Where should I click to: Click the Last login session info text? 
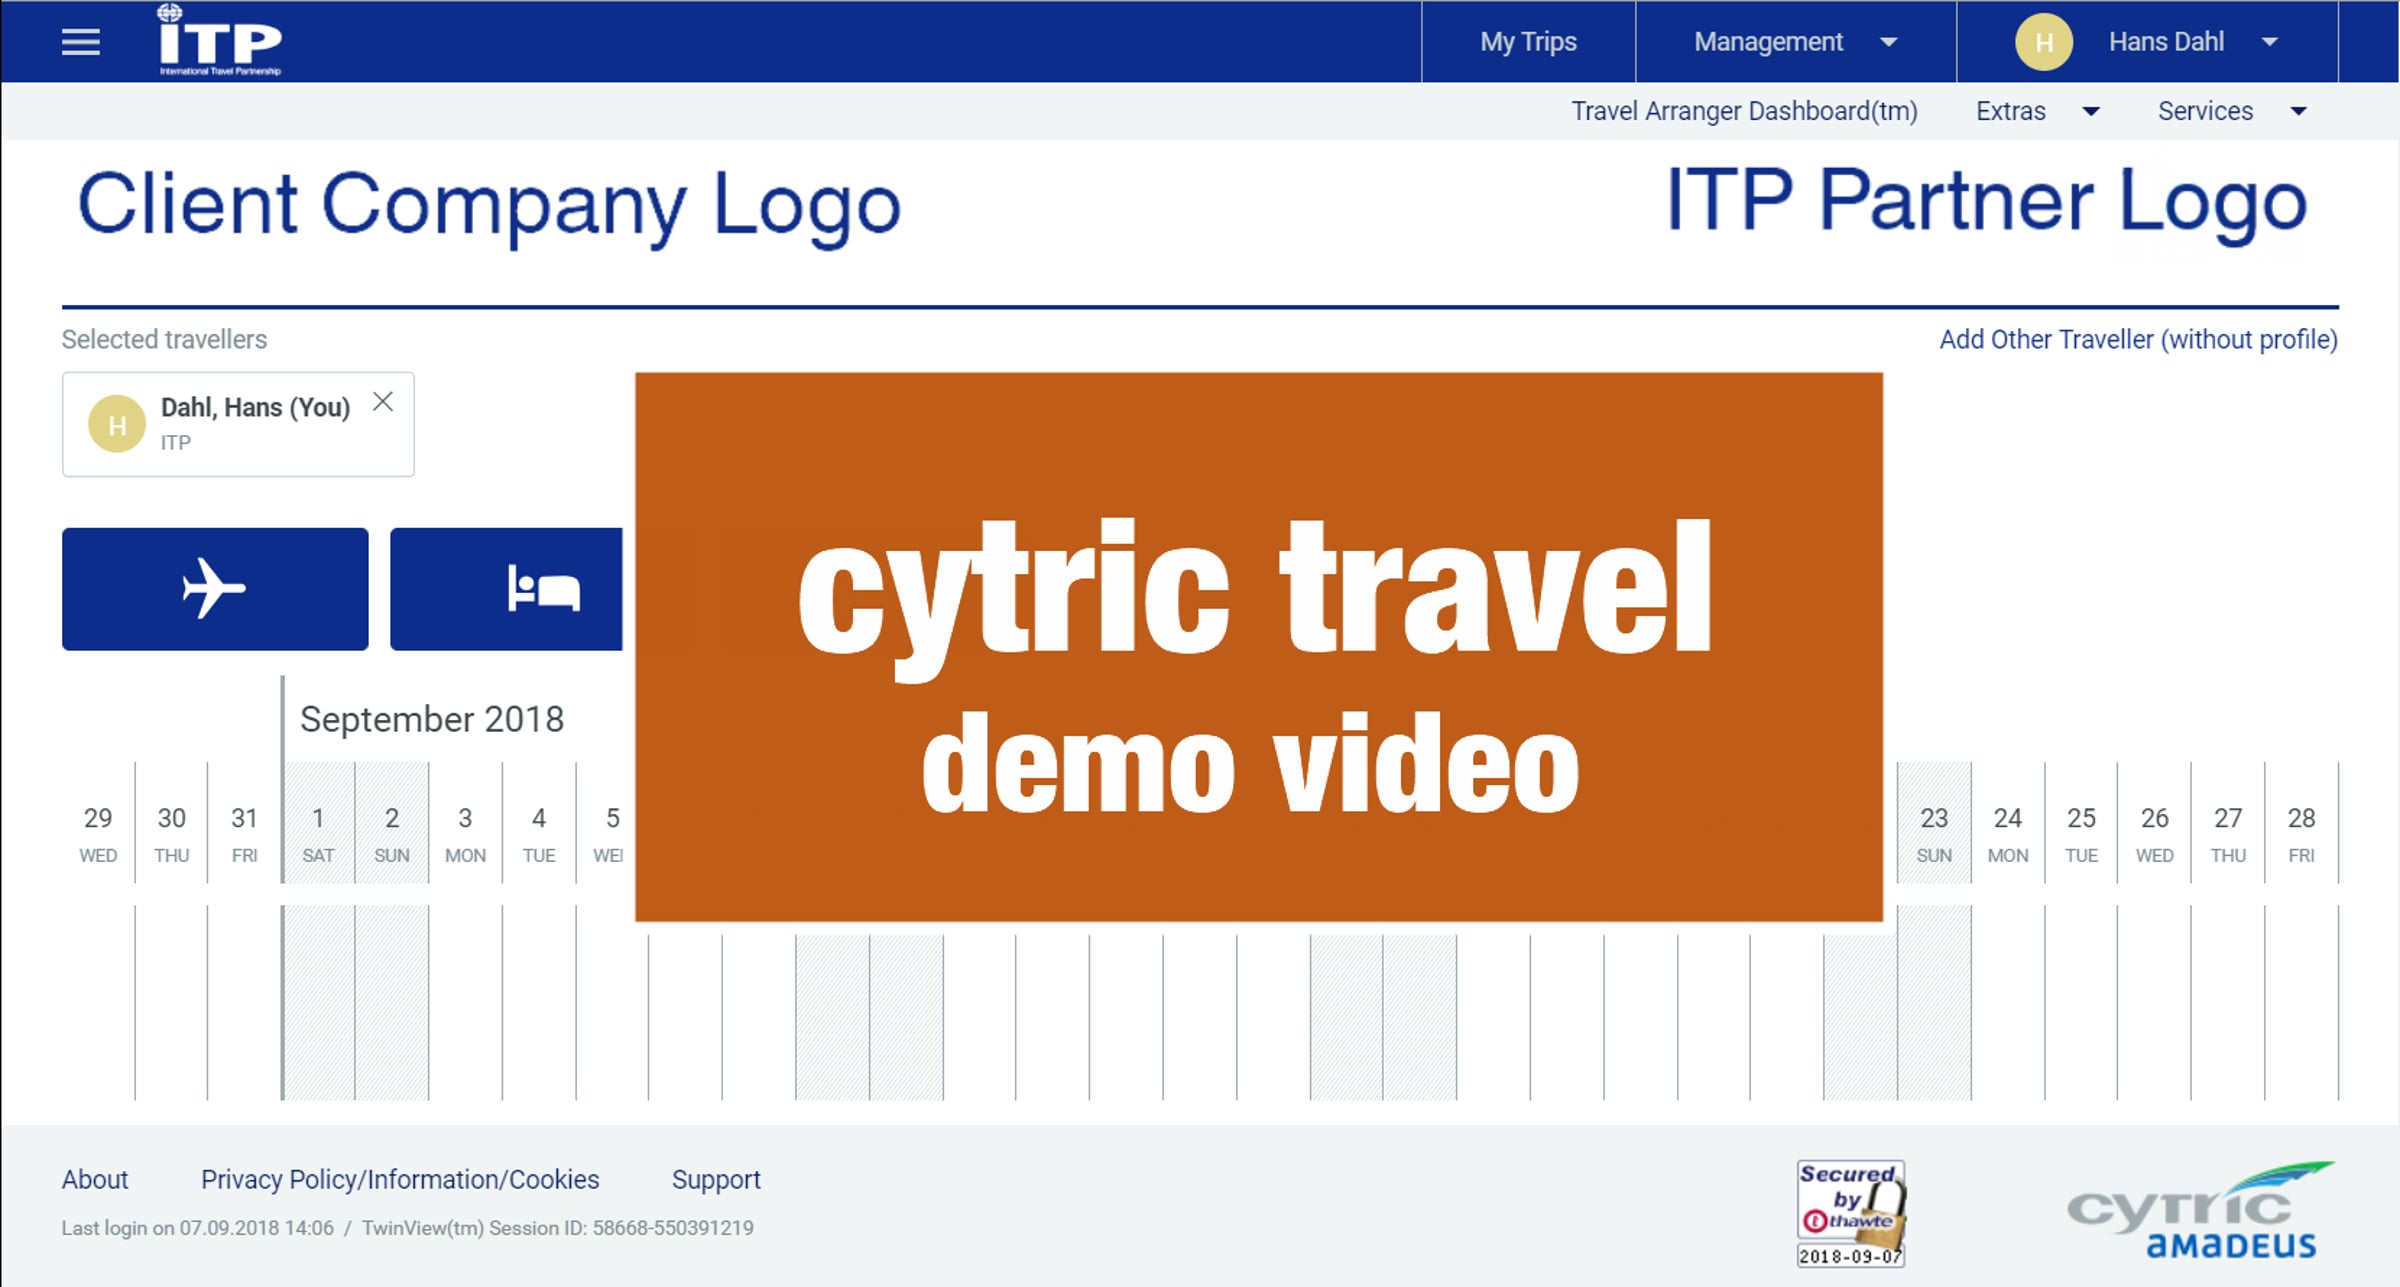coord(408,1228)
